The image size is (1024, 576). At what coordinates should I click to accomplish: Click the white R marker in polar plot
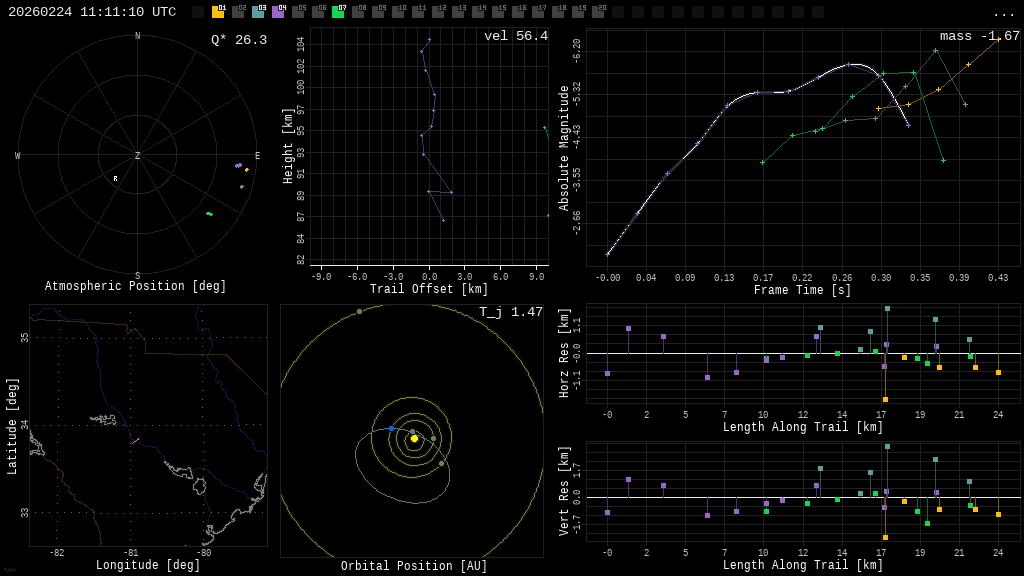click(x=115, y=179)
